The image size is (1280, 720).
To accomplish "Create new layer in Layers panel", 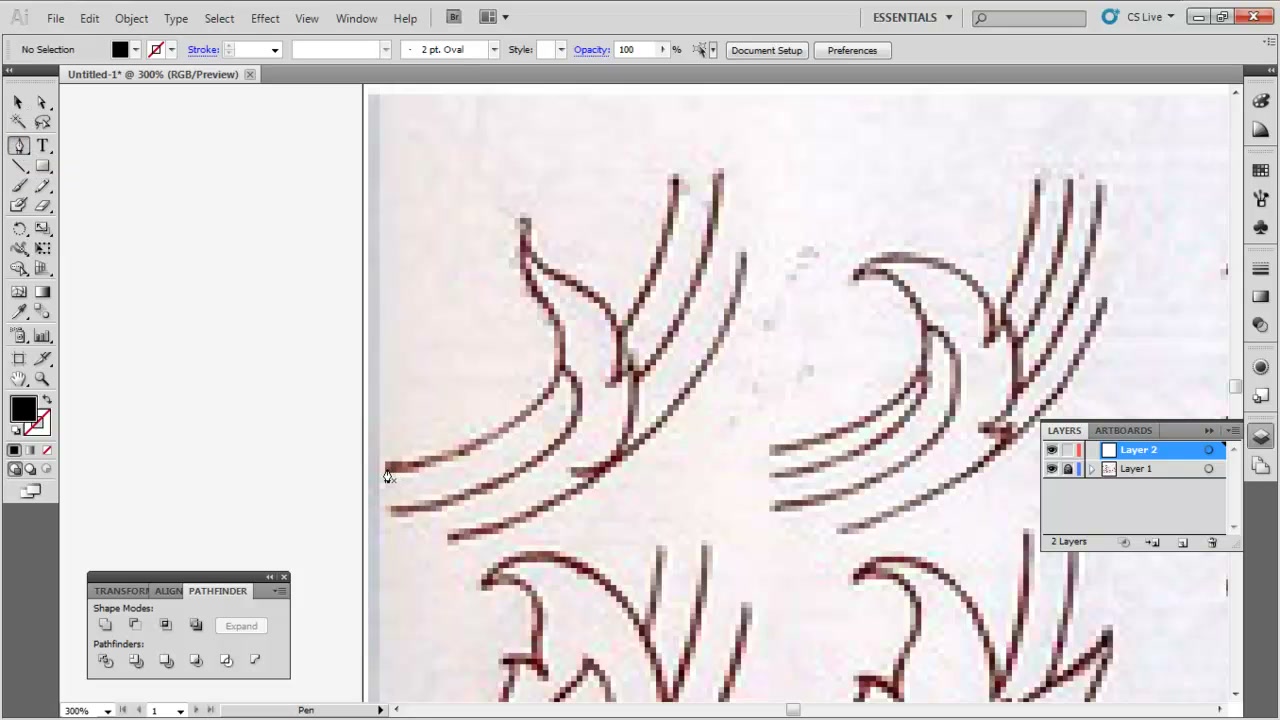I will (x=1182, y=542).
